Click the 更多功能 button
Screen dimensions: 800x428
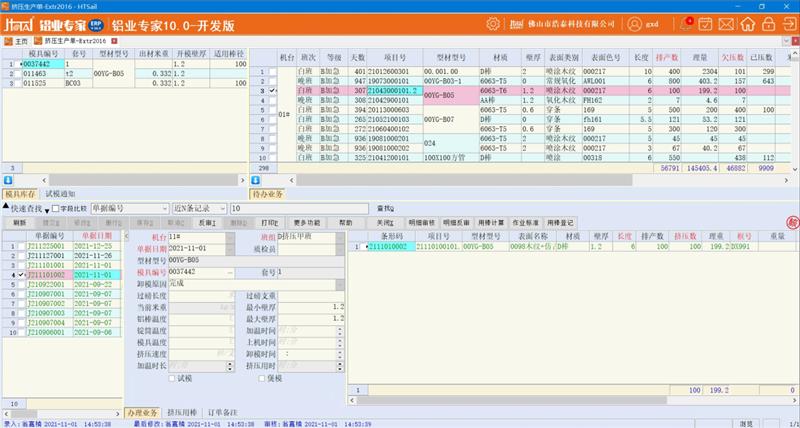tap(307, 222)
